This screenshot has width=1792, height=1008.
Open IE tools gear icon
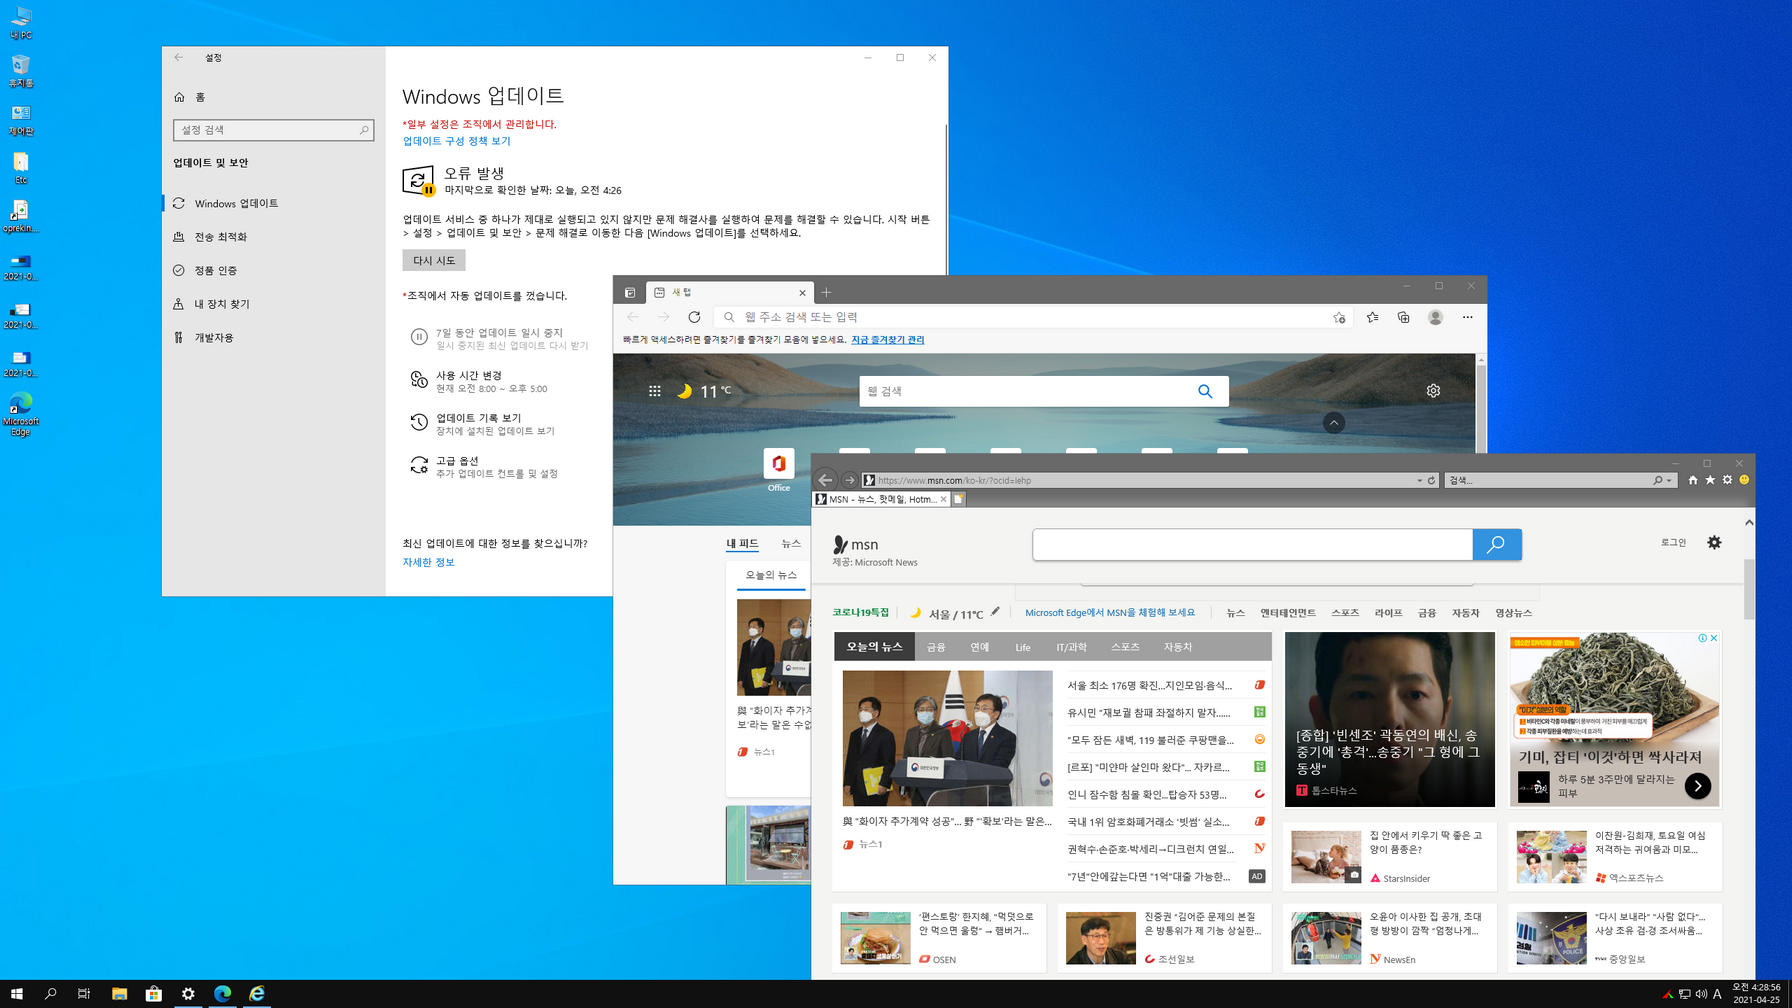click(1727, 480)
